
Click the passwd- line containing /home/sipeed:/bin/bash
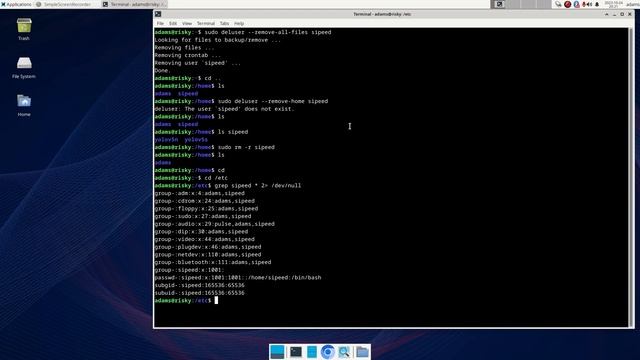pyautogui.click(x=238, y=278)
